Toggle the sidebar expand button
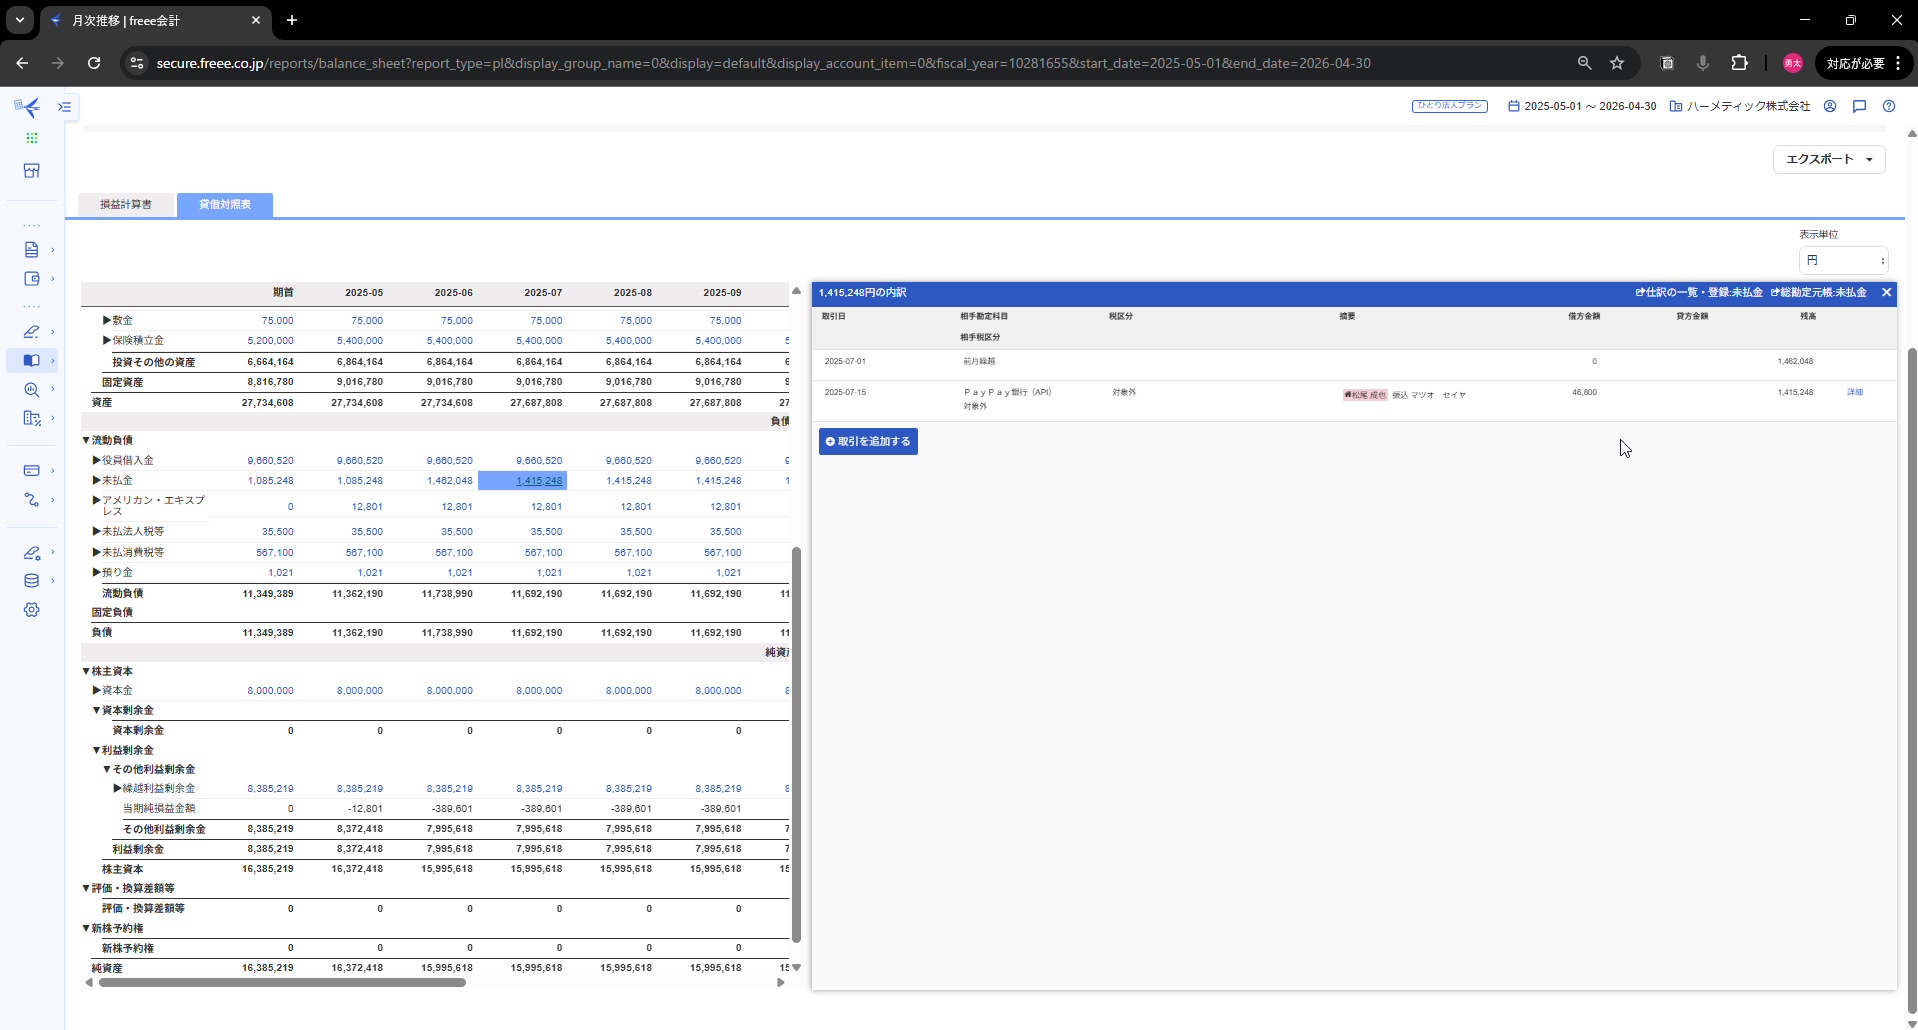 (x=65, y=107)
